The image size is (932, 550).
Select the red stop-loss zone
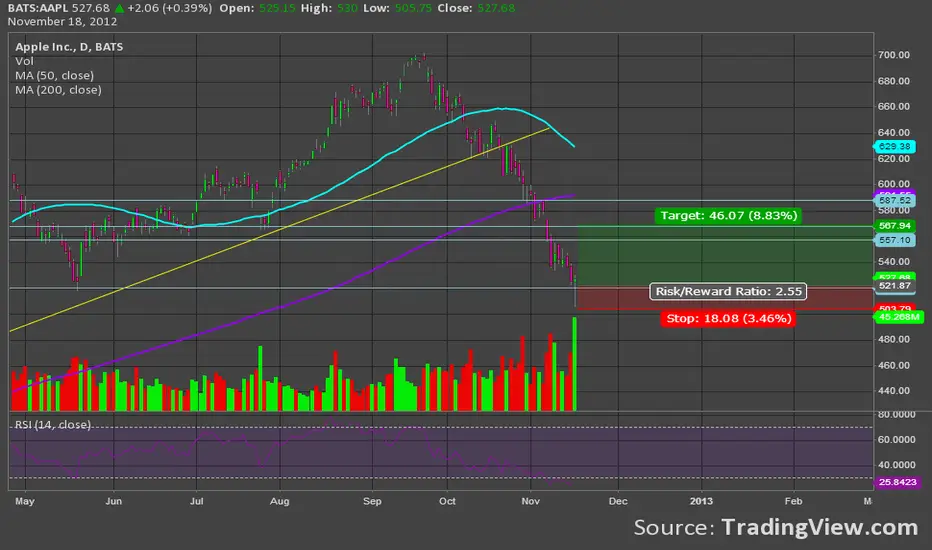725,298
